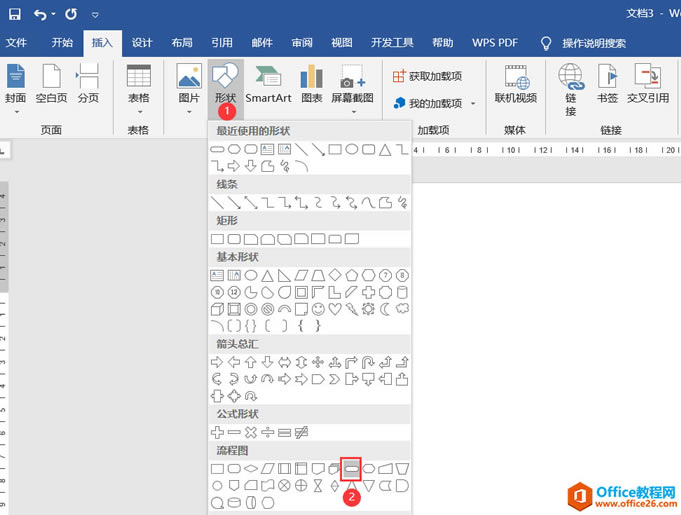Insert a SmartArt graphic

click(268, 84)
